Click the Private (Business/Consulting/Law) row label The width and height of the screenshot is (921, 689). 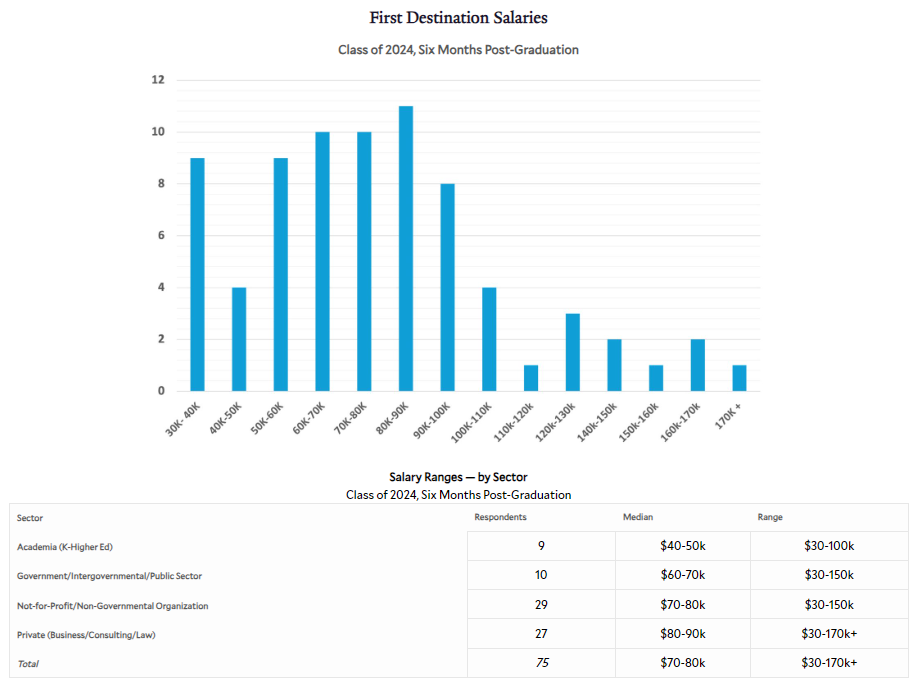[x=87, y=634]
